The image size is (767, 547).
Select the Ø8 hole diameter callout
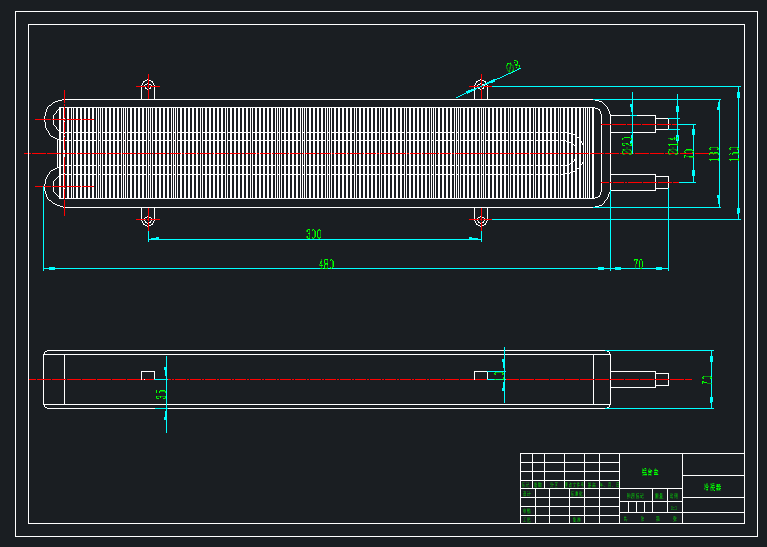point(513,67)
